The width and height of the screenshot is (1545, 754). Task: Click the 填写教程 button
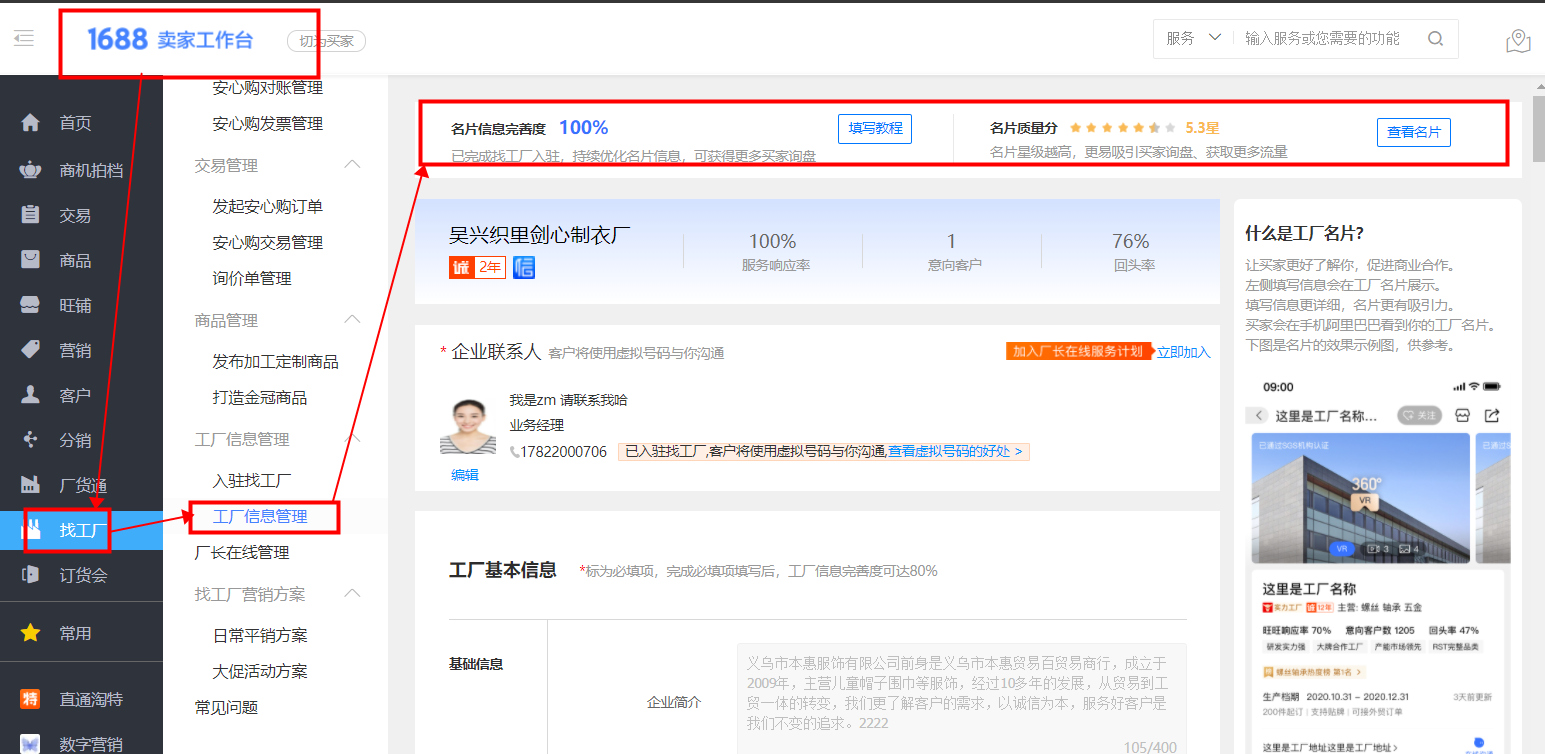[x=874, y=128]
